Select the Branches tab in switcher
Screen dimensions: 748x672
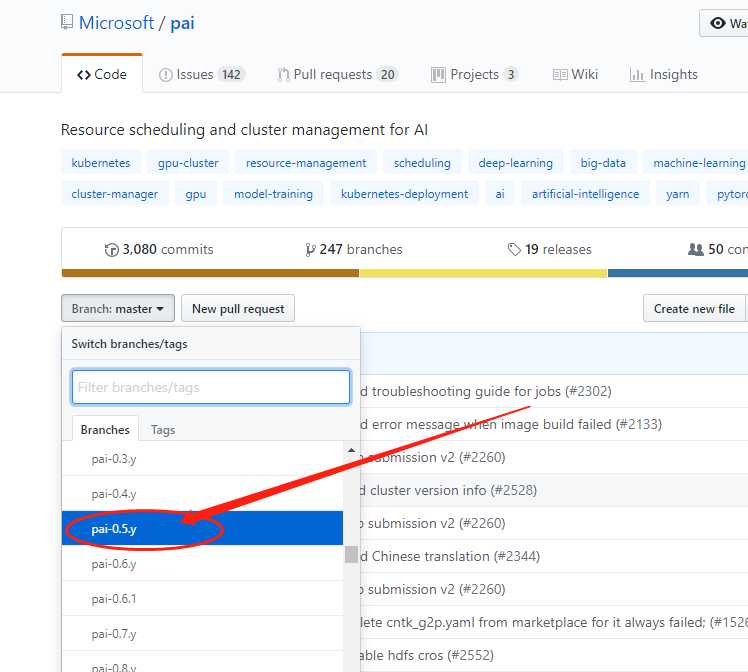pos(105,429)
